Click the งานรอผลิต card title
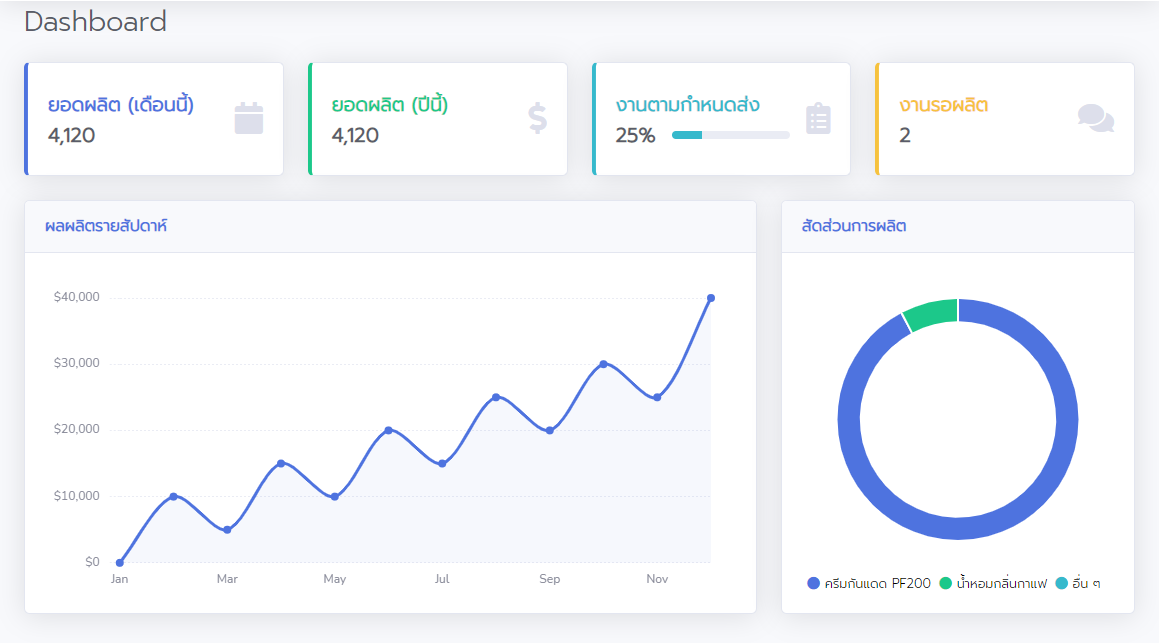Viewport: 1159px width, 643px height. (x=943, y=105)
